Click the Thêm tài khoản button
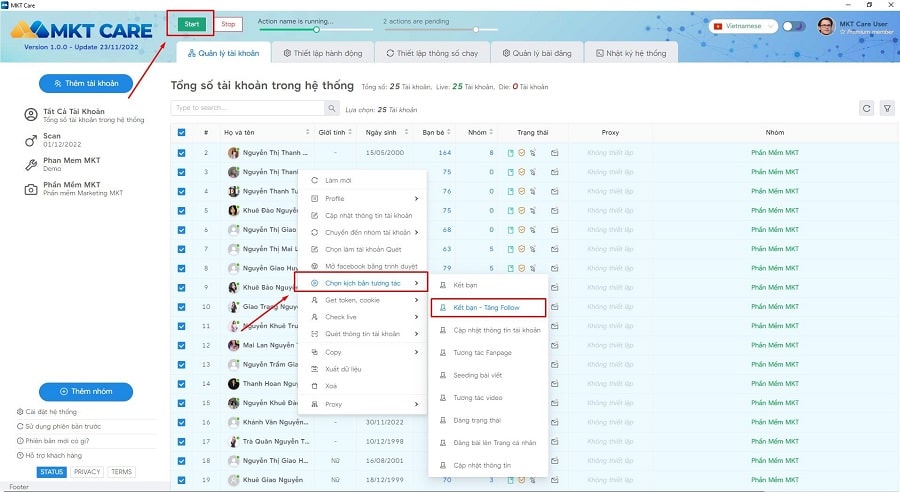Image resolution: width=900 pixels, height=492 pixels. pos(86,83)
